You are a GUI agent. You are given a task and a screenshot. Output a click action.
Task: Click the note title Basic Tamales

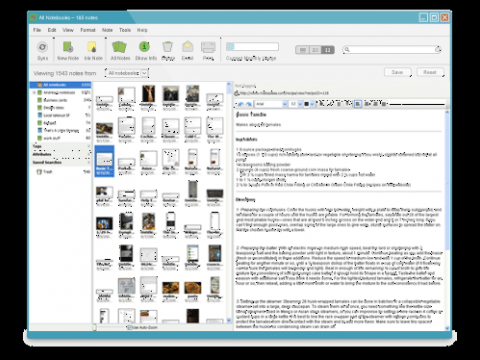tap(251, 115)
